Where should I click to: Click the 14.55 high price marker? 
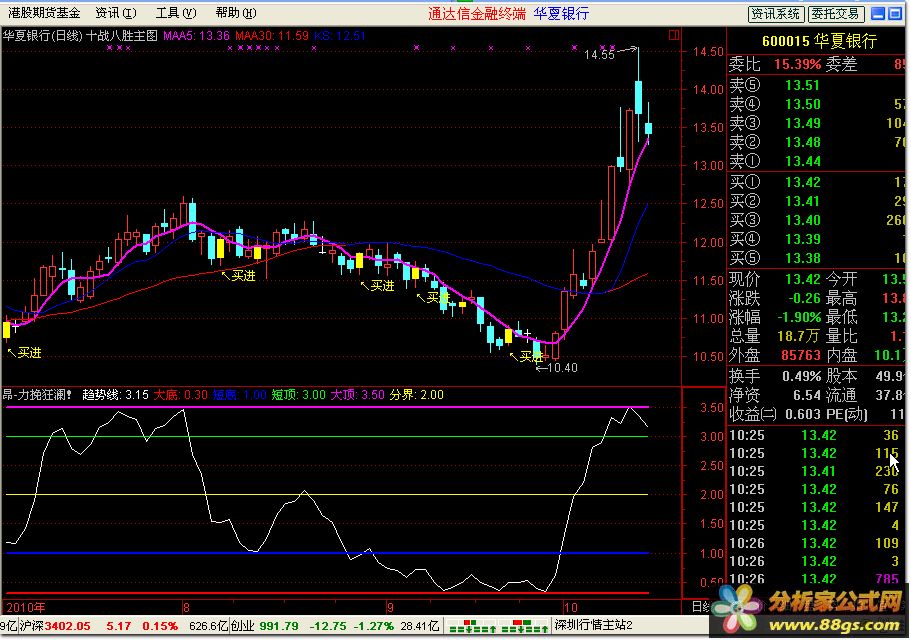(x=599, y=55)
